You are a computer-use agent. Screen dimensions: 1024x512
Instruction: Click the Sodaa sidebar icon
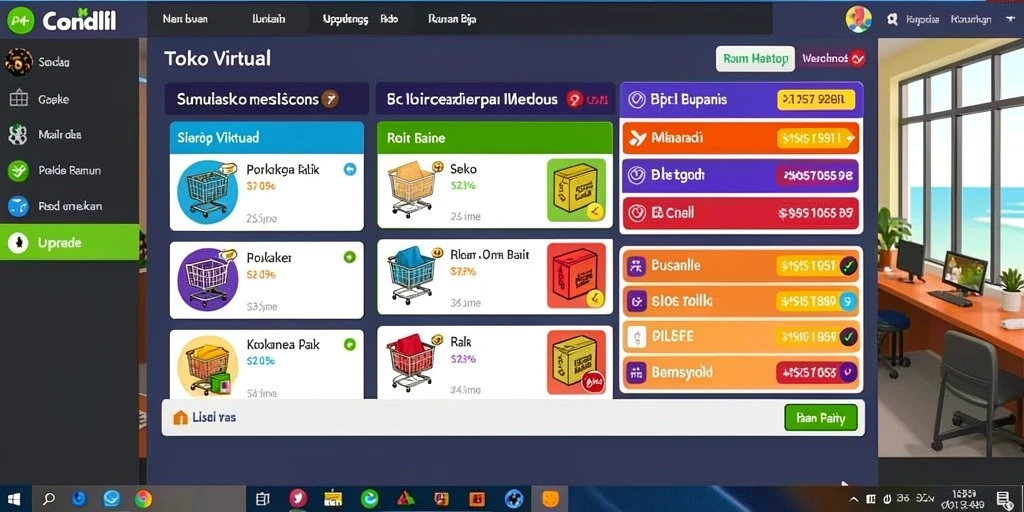point(18,62)
